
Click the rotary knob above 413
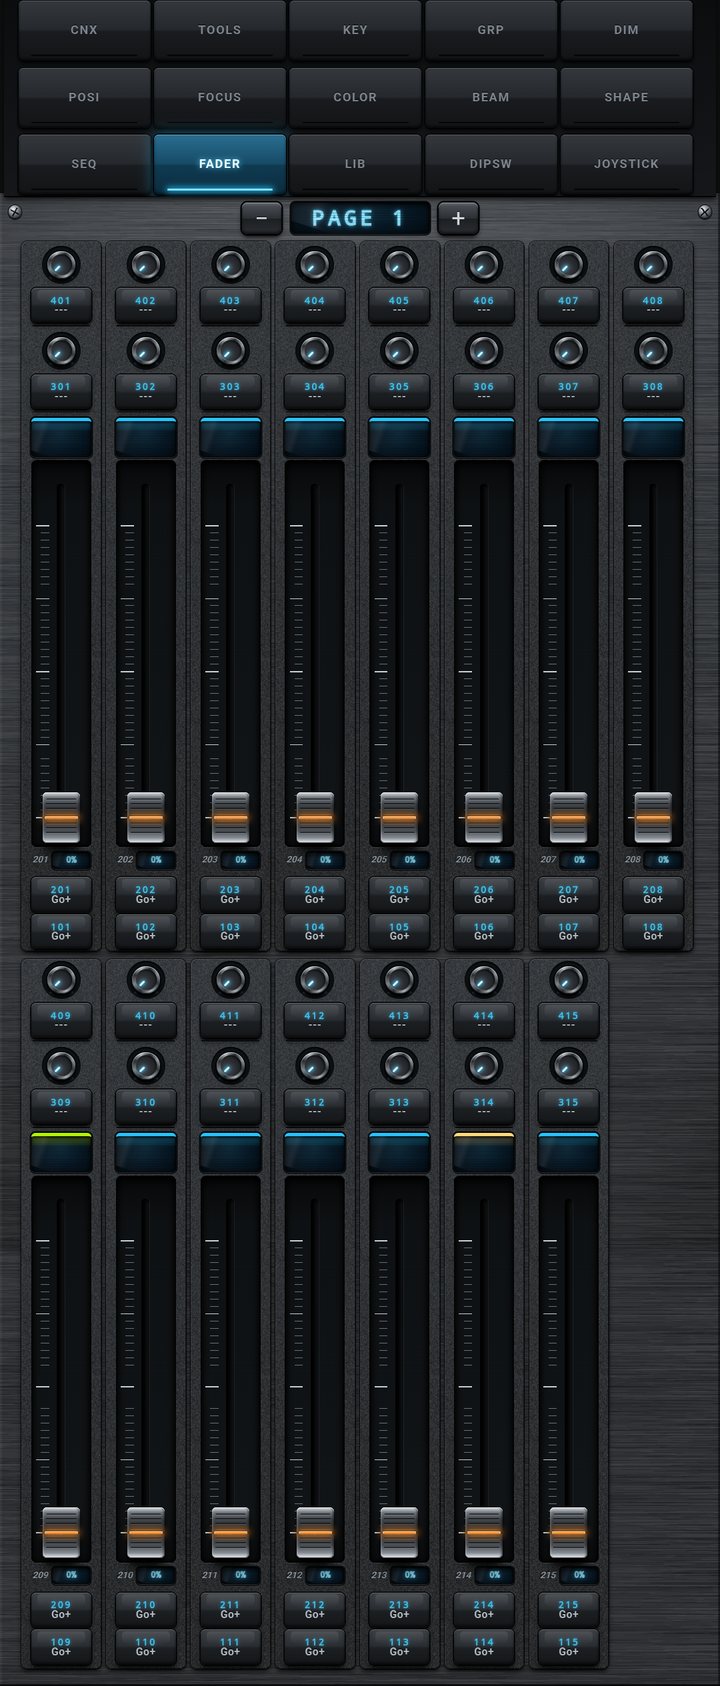click(x=399, y=980)
